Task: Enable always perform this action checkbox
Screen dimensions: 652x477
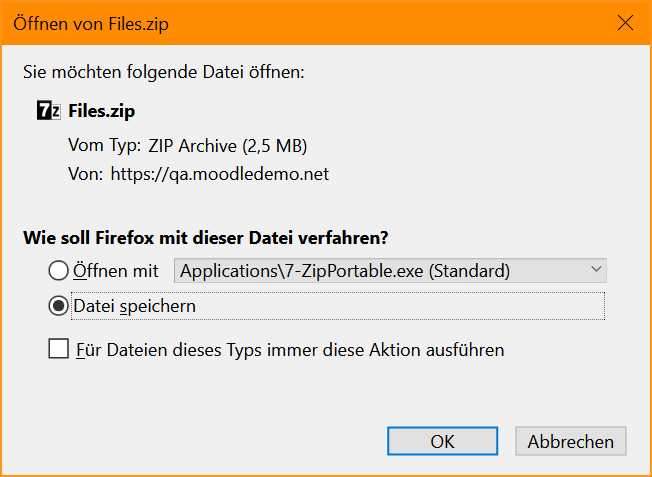Action: coord(59,348)
